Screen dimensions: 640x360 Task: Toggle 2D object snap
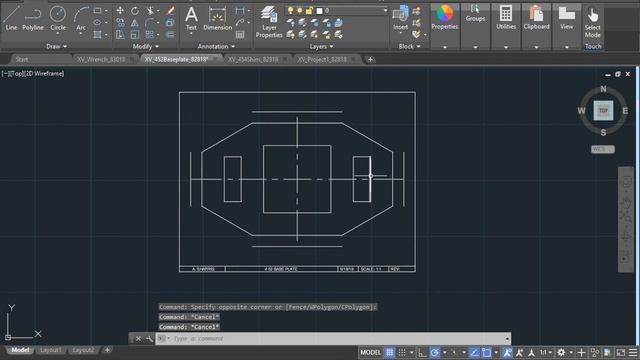[x=486, y=352]
